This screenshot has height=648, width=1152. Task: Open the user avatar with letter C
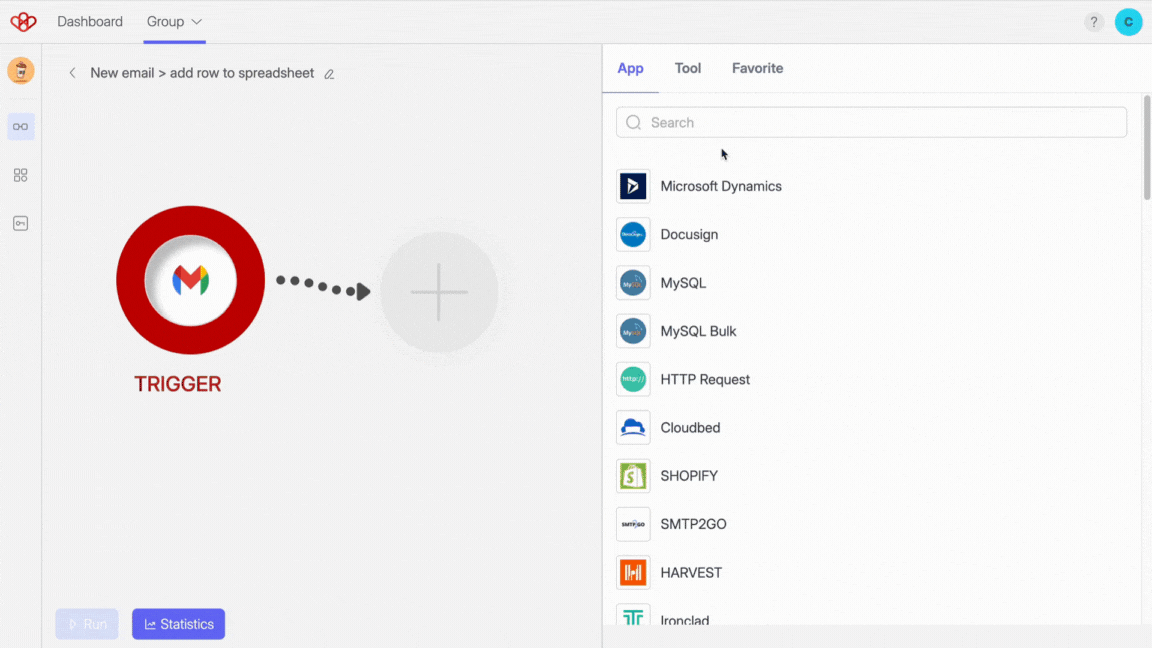[x=1128, y=22]
